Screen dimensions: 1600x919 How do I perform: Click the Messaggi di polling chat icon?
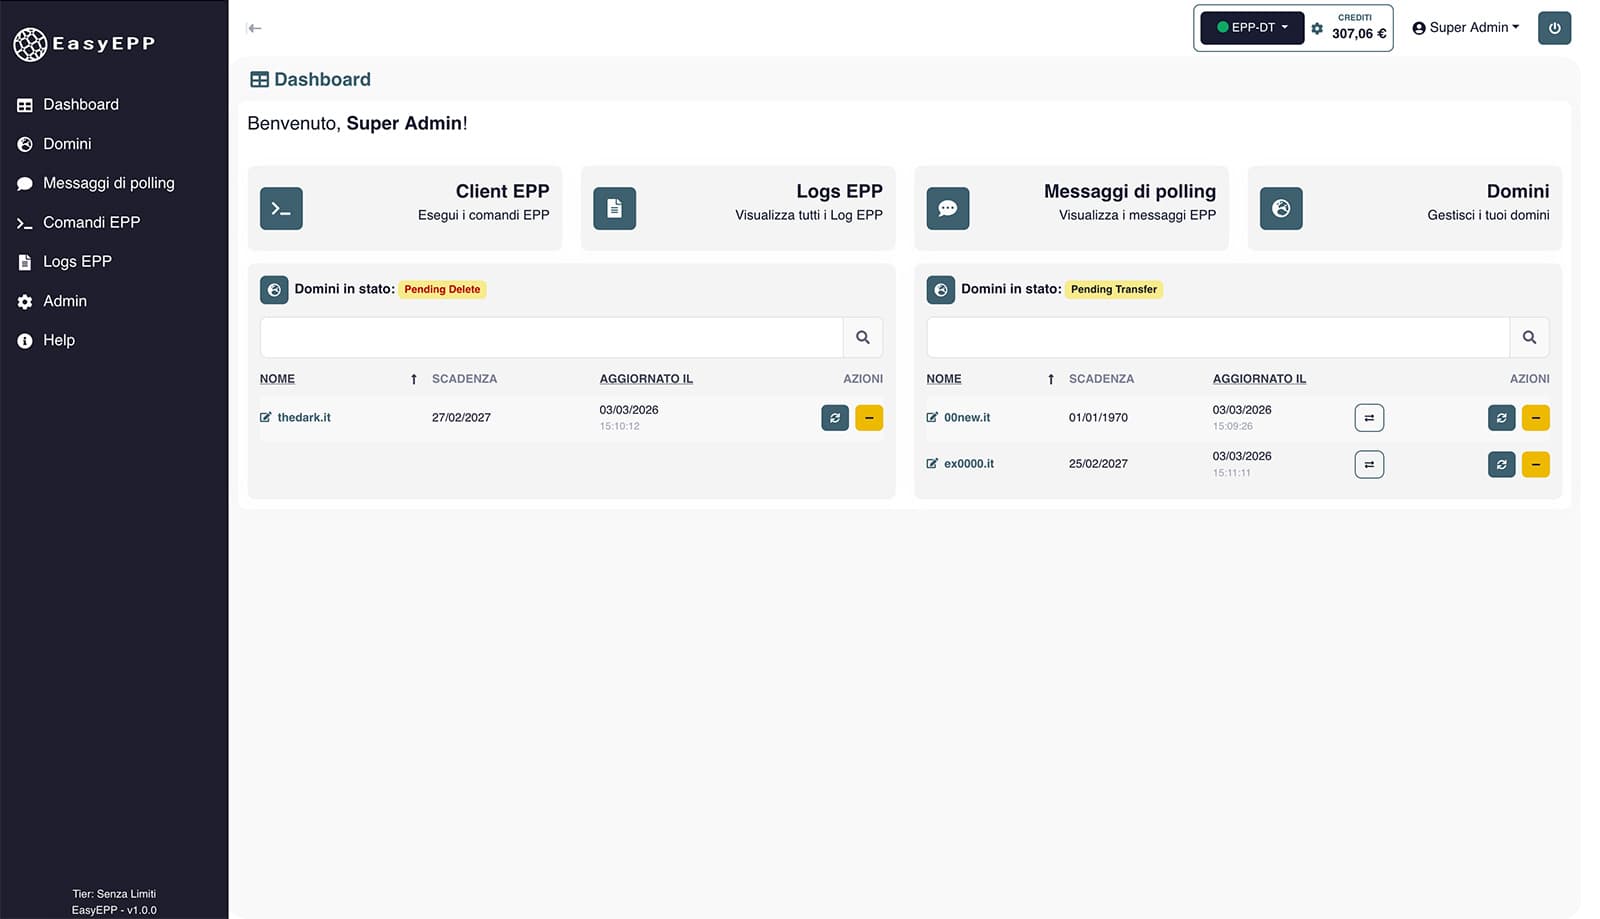click(947, 208)
